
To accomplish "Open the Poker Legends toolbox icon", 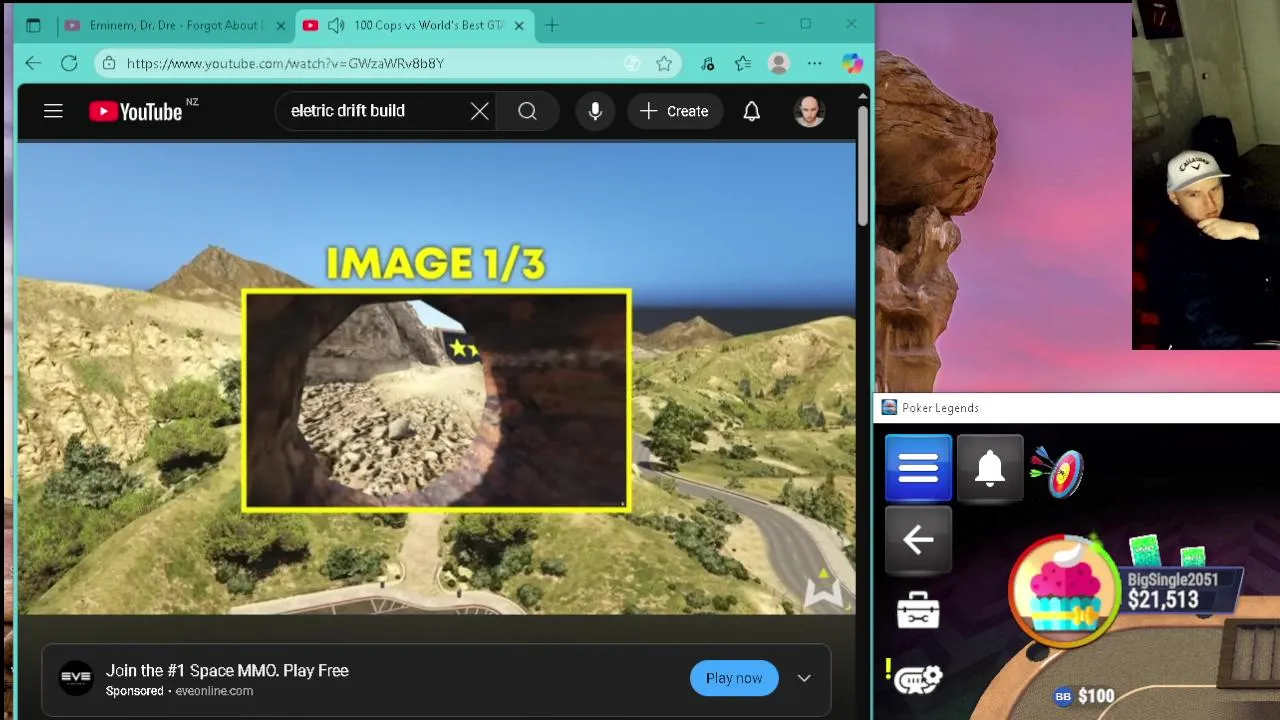I will pyautogui.click(x=918, y=609).
